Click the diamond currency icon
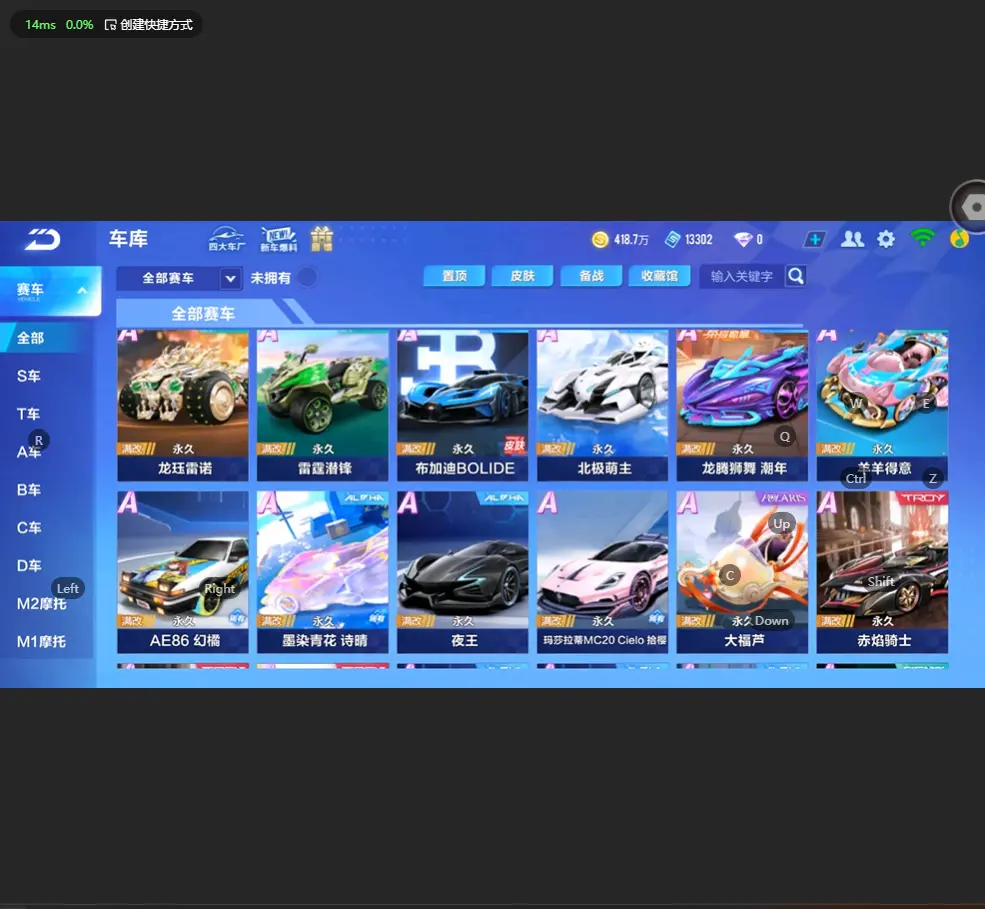 click(743, 239)
